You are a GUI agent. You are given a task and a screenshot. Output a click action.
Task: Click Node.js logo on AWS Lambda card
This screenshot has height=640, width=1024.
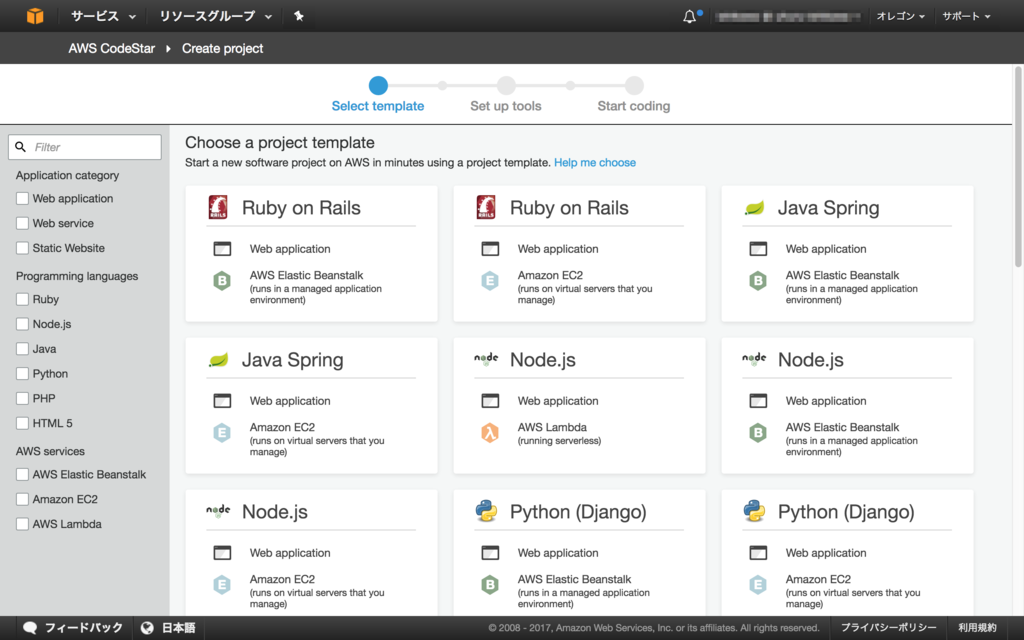pyautogui.click(x=486, y=359)
